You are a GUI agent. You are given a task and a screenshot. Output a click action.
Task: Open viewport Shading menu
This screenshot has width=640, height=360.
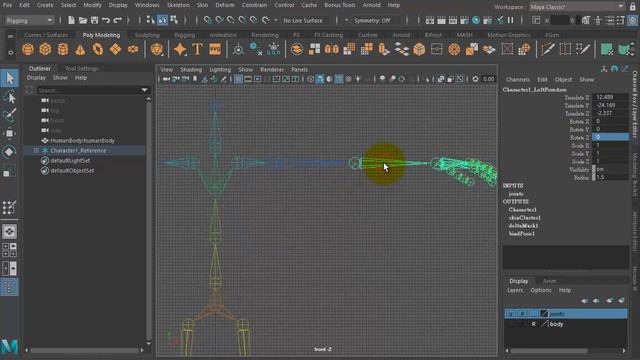(x=191, y=69)
